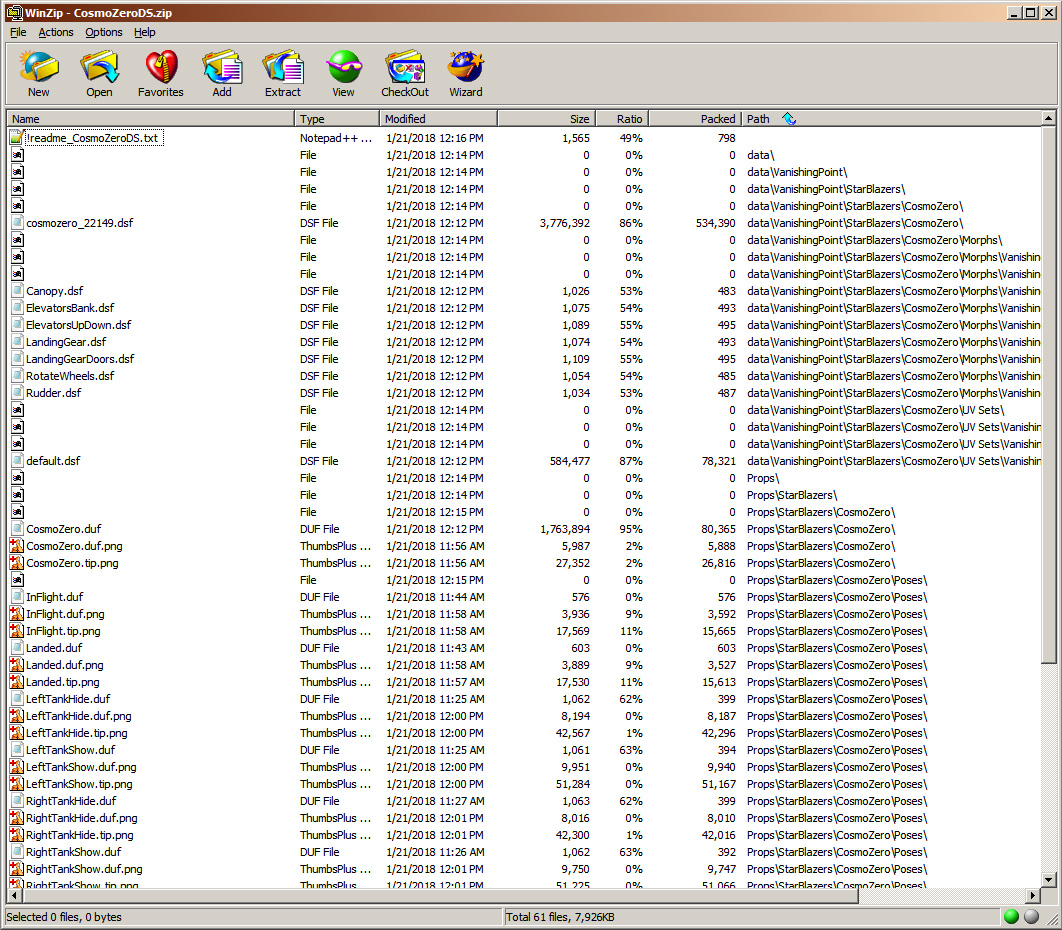
Task: Sort files by the Name column header
Action: coord(150,119)
